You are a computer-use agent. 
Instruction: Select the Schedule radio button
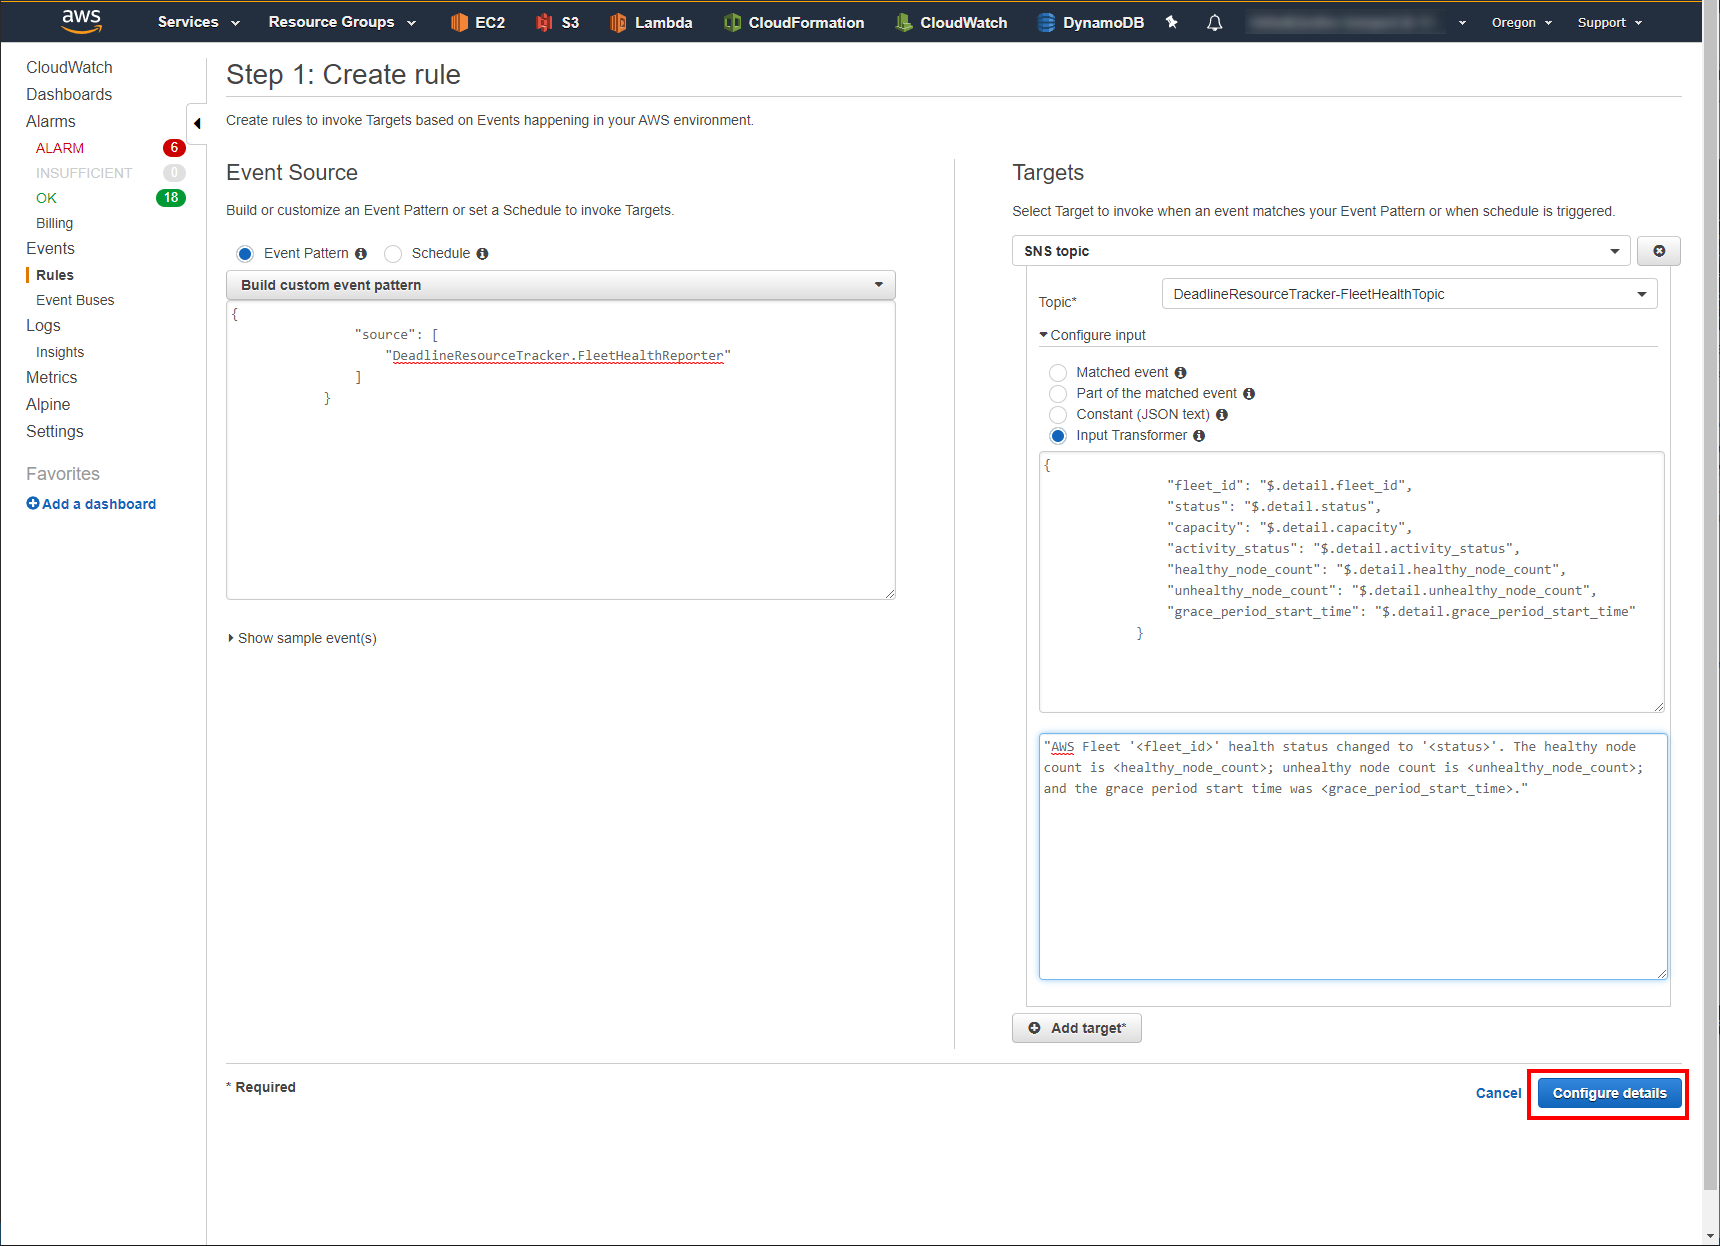pos(392,253)
